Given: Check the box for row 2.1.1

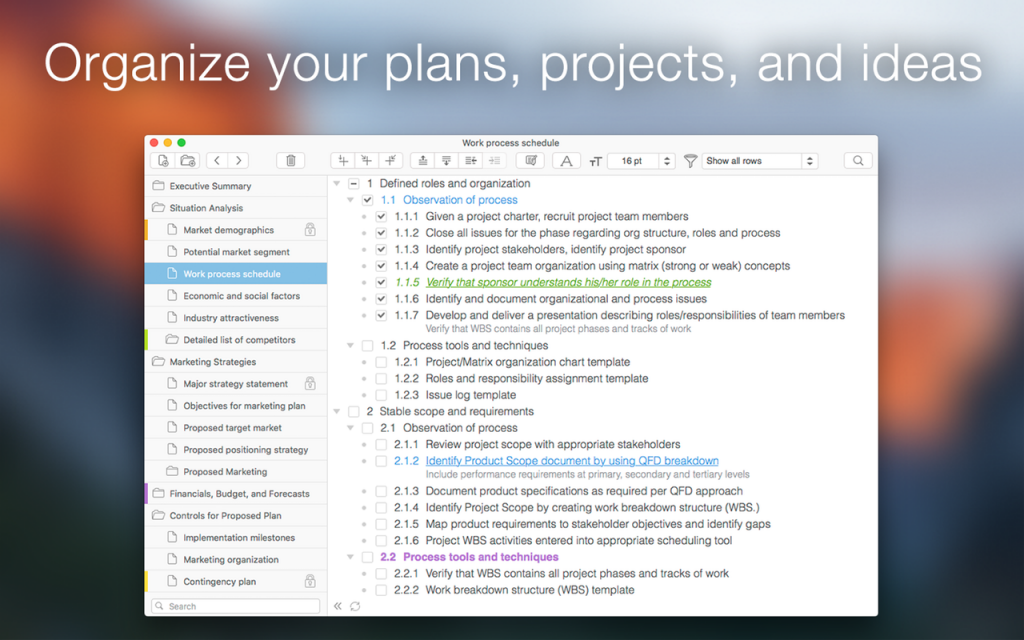Looking at the screenshot, I should point(381,444).
